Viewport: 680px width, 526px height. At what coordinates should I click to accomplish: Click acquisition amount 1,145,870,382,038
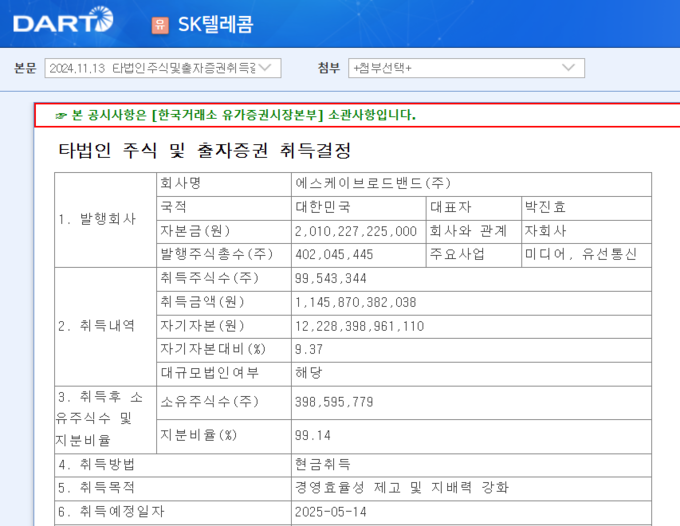(356, 302)
